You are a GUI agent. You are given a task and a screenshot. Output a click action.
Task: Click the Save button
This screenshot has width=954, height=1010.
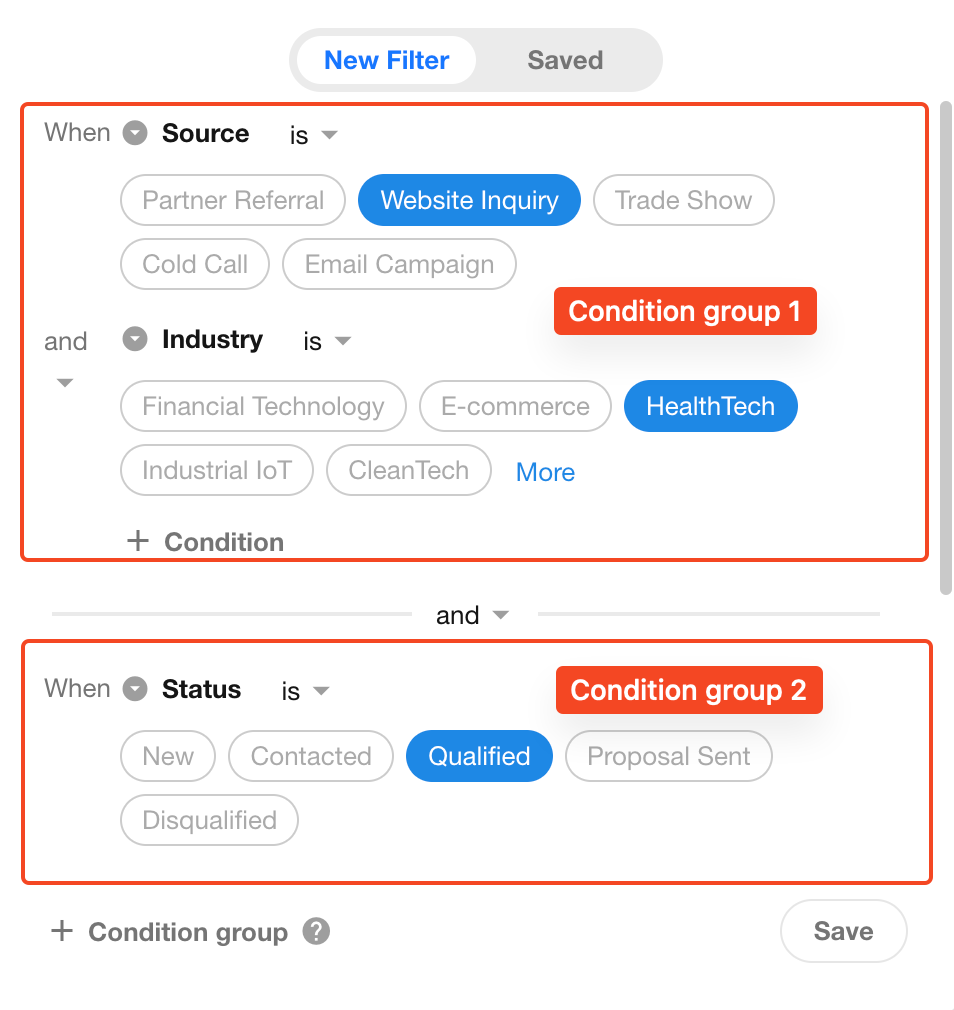[x=843, y=931]
